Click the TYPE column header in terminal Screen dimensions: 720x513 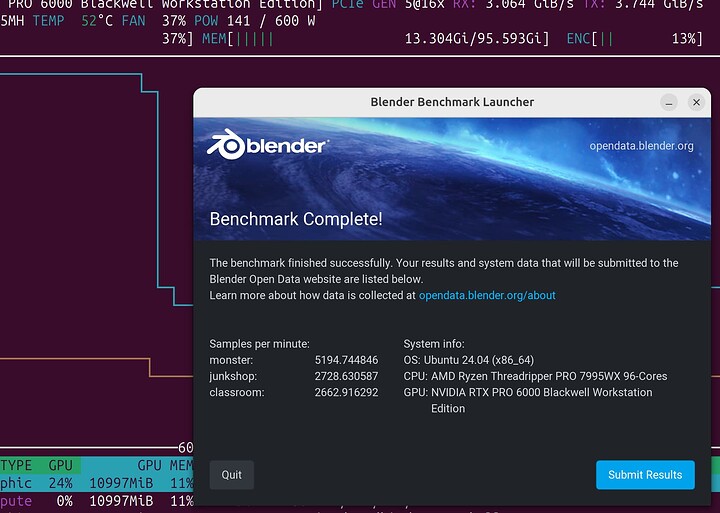click(x=16, y=465)
